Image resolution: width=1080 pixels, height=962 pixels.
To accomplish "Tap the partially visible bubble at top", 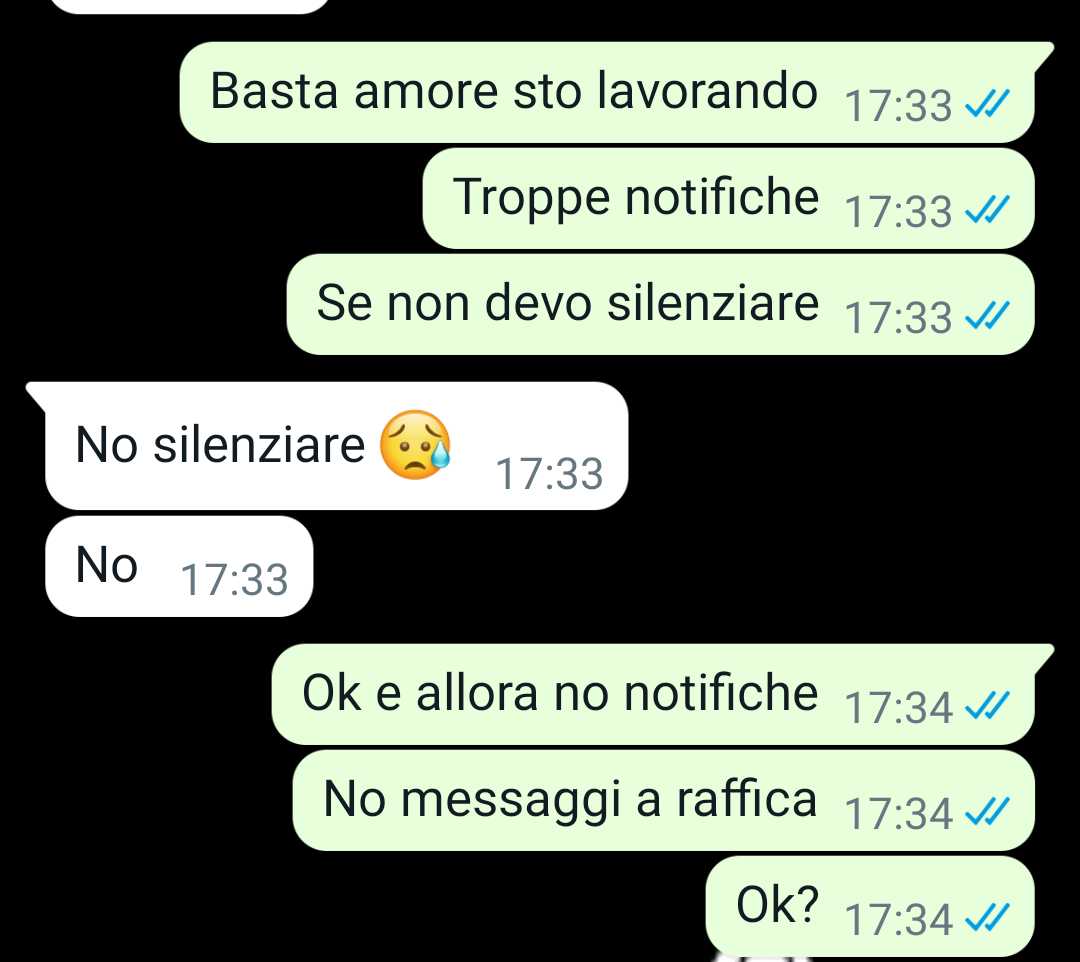I will click(191, 6).
